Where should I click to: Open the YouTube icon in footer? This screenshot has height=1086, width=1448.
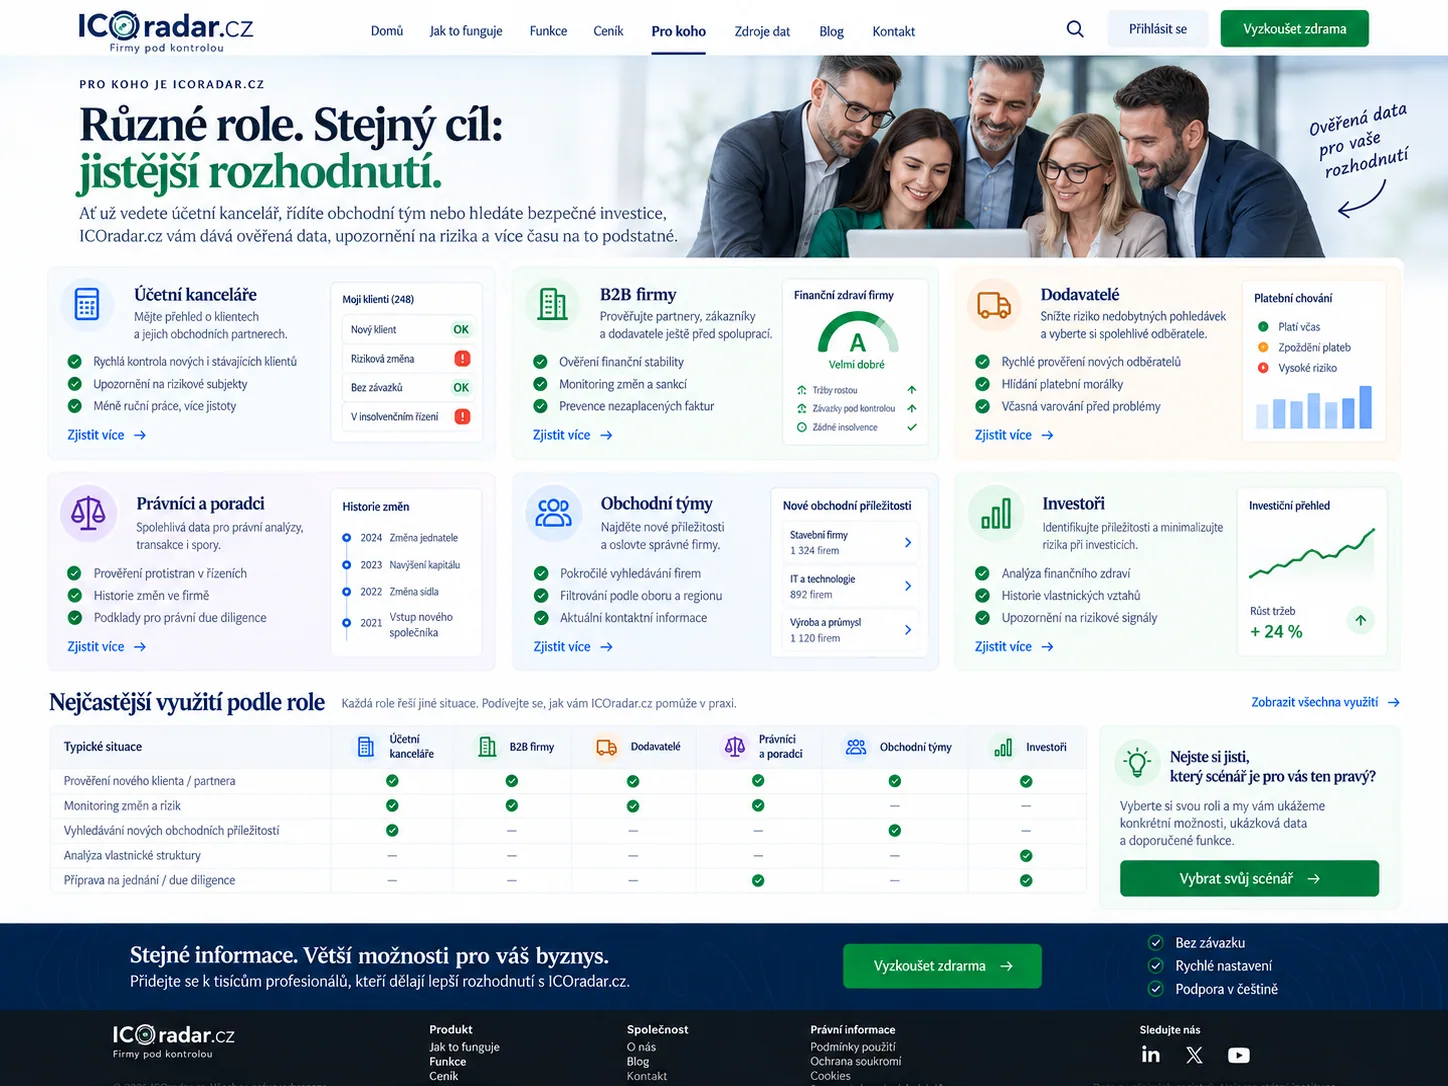coord(1238,1055)
